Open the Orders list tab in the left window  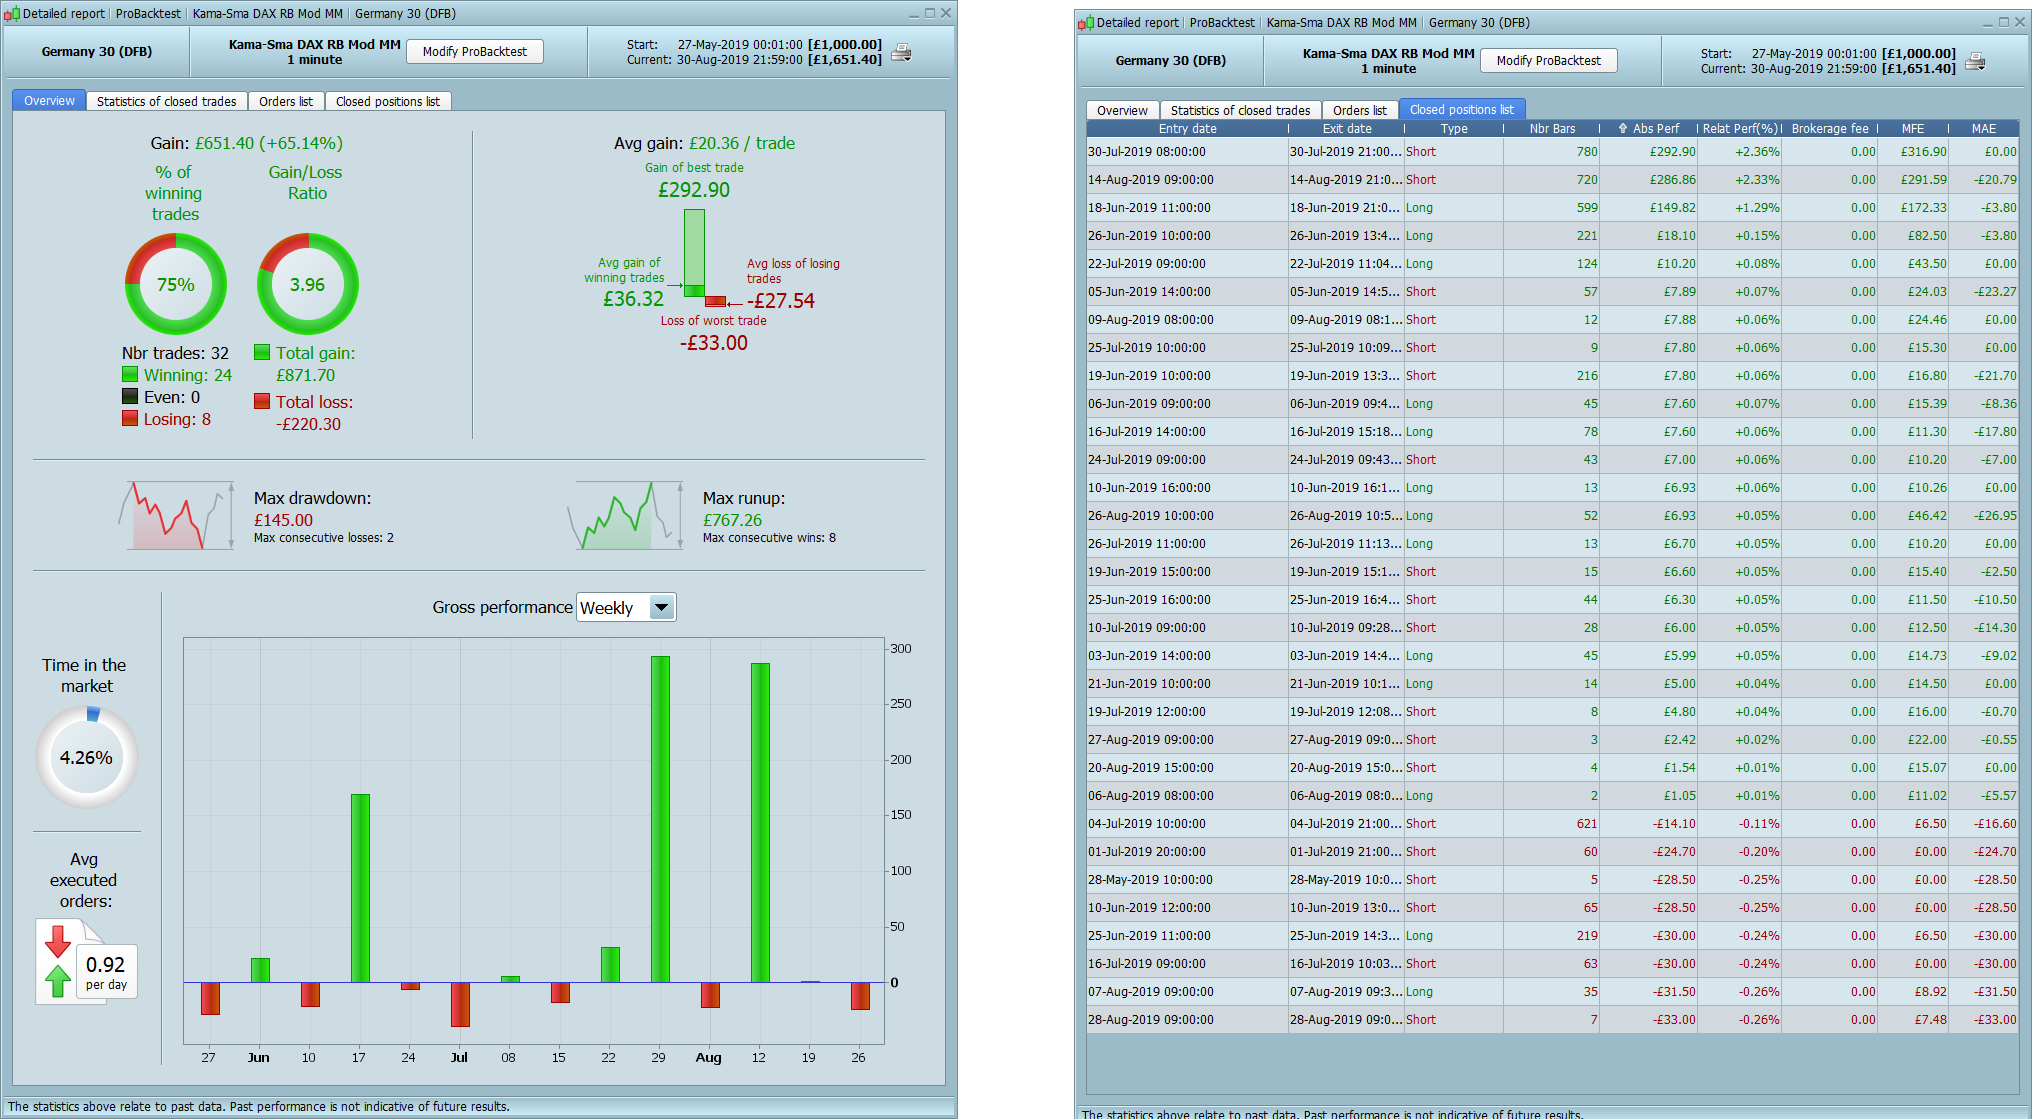(285, 101)
